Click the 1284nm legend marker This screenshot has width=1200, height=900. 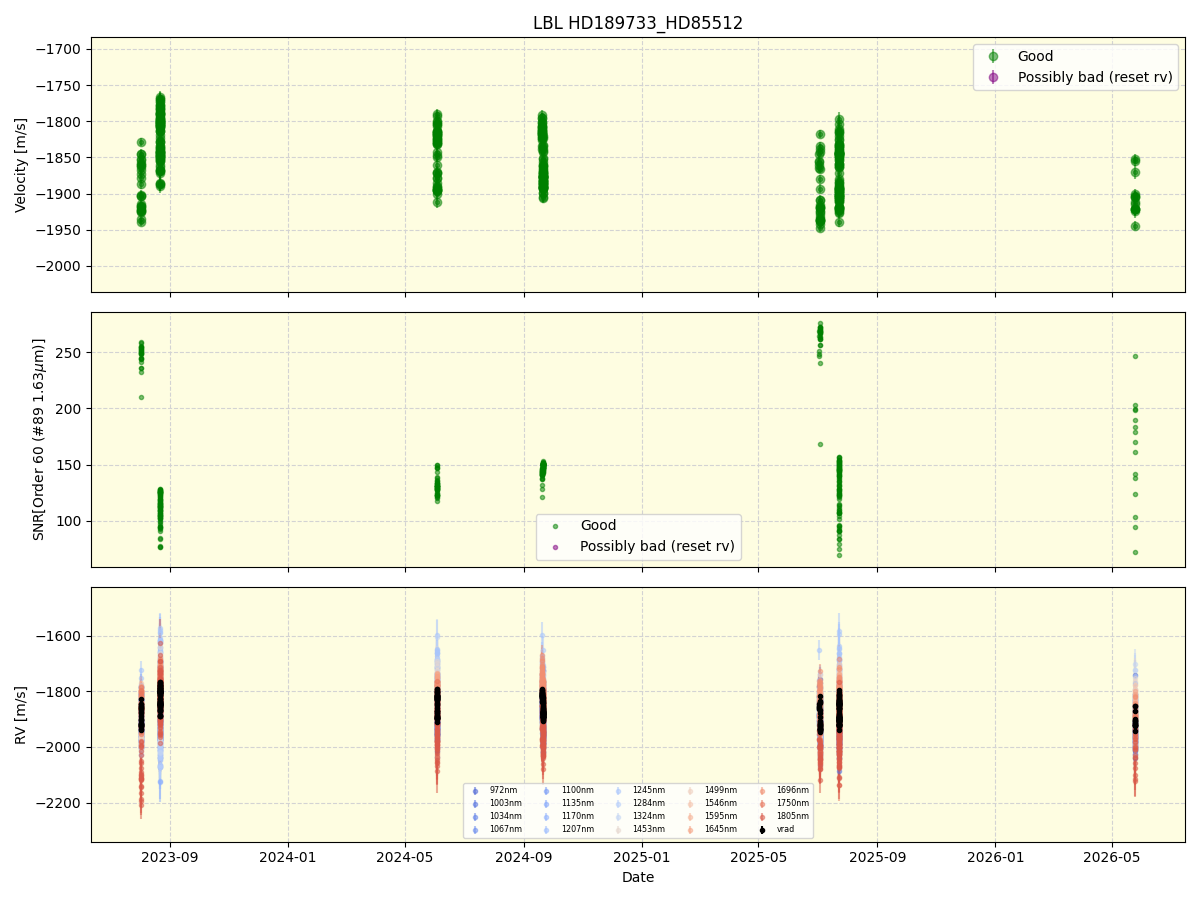(x=618, y=803)
